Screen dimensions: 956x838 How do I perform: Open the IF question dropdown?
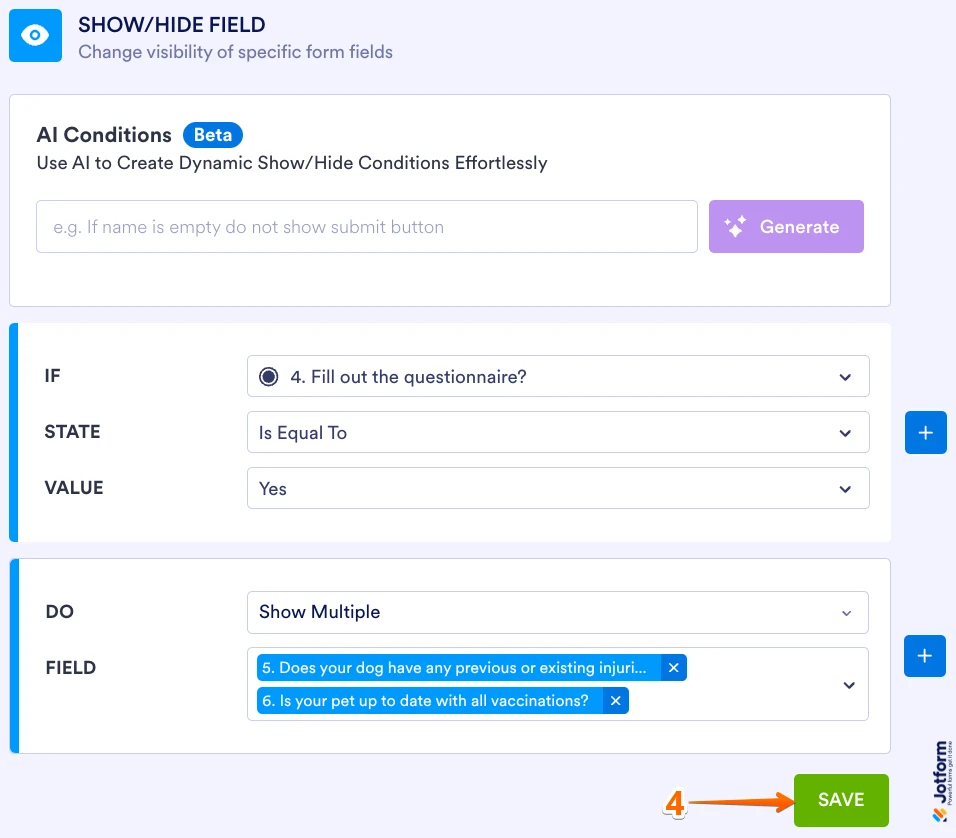(557, 376)
